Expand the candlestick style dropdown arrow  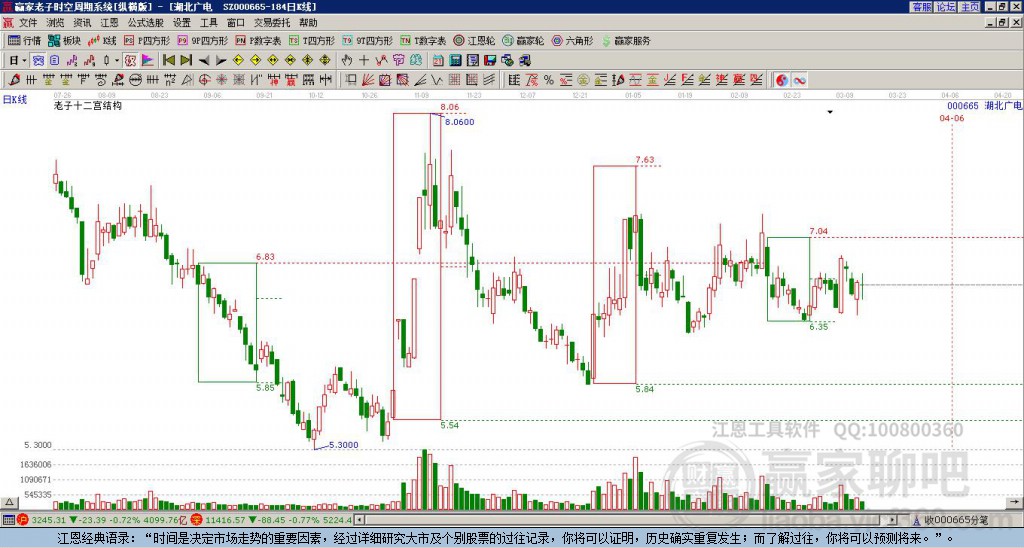tap(117, 61)
